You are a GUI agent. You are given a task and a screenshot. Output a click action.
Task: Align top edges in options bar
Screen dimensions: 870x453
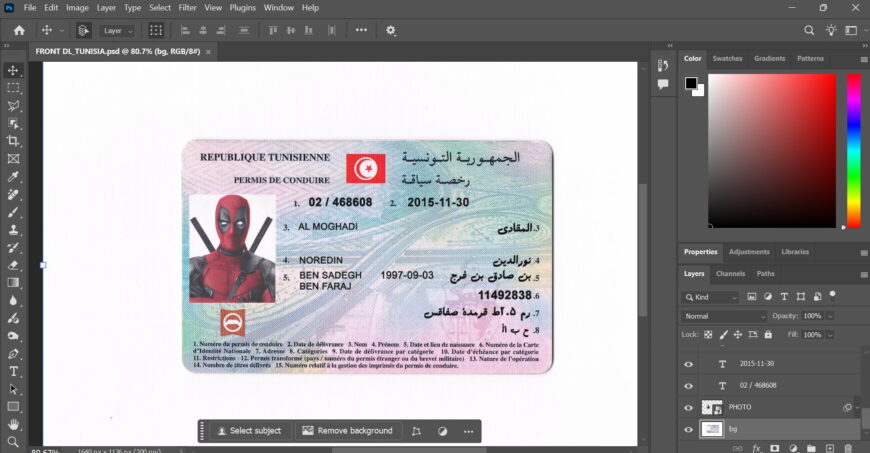273,31
